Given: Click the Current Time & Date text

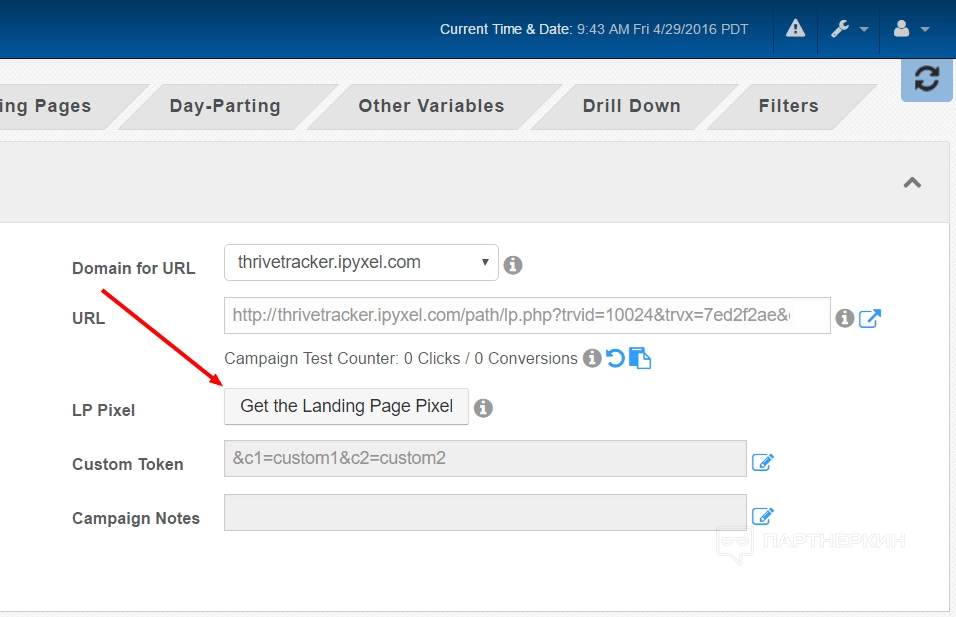Looking at the screenshot, I should click(594, 29).
